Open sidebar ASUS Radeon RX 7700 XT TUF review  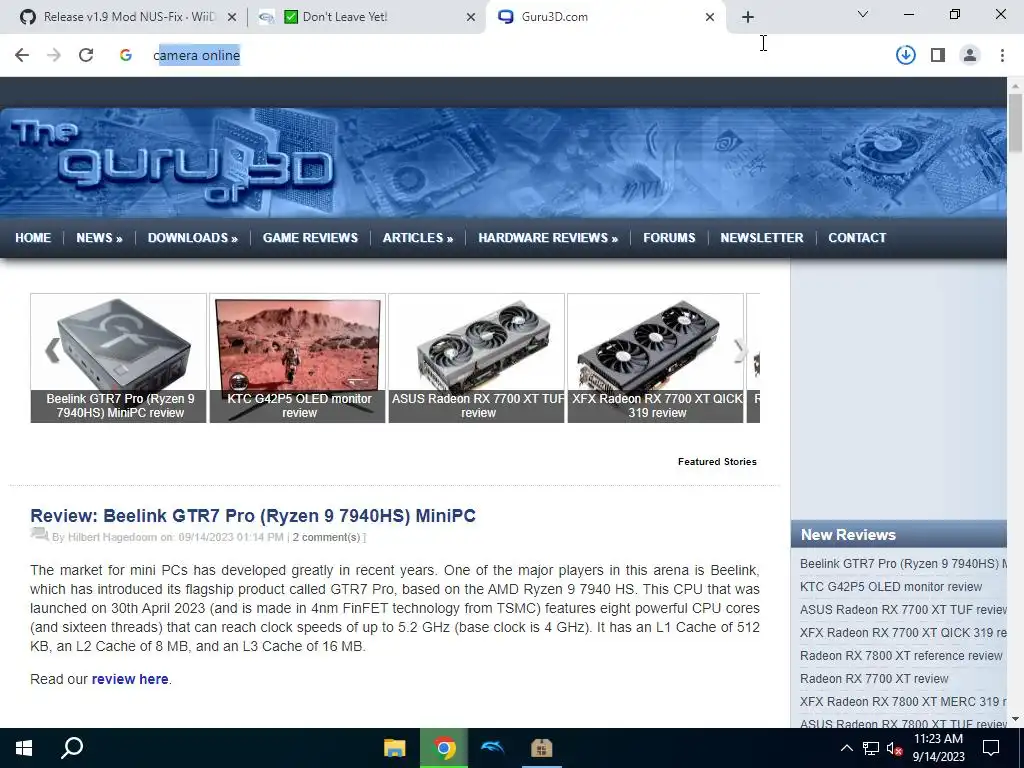pyautogui.click(x=903, y=609)
